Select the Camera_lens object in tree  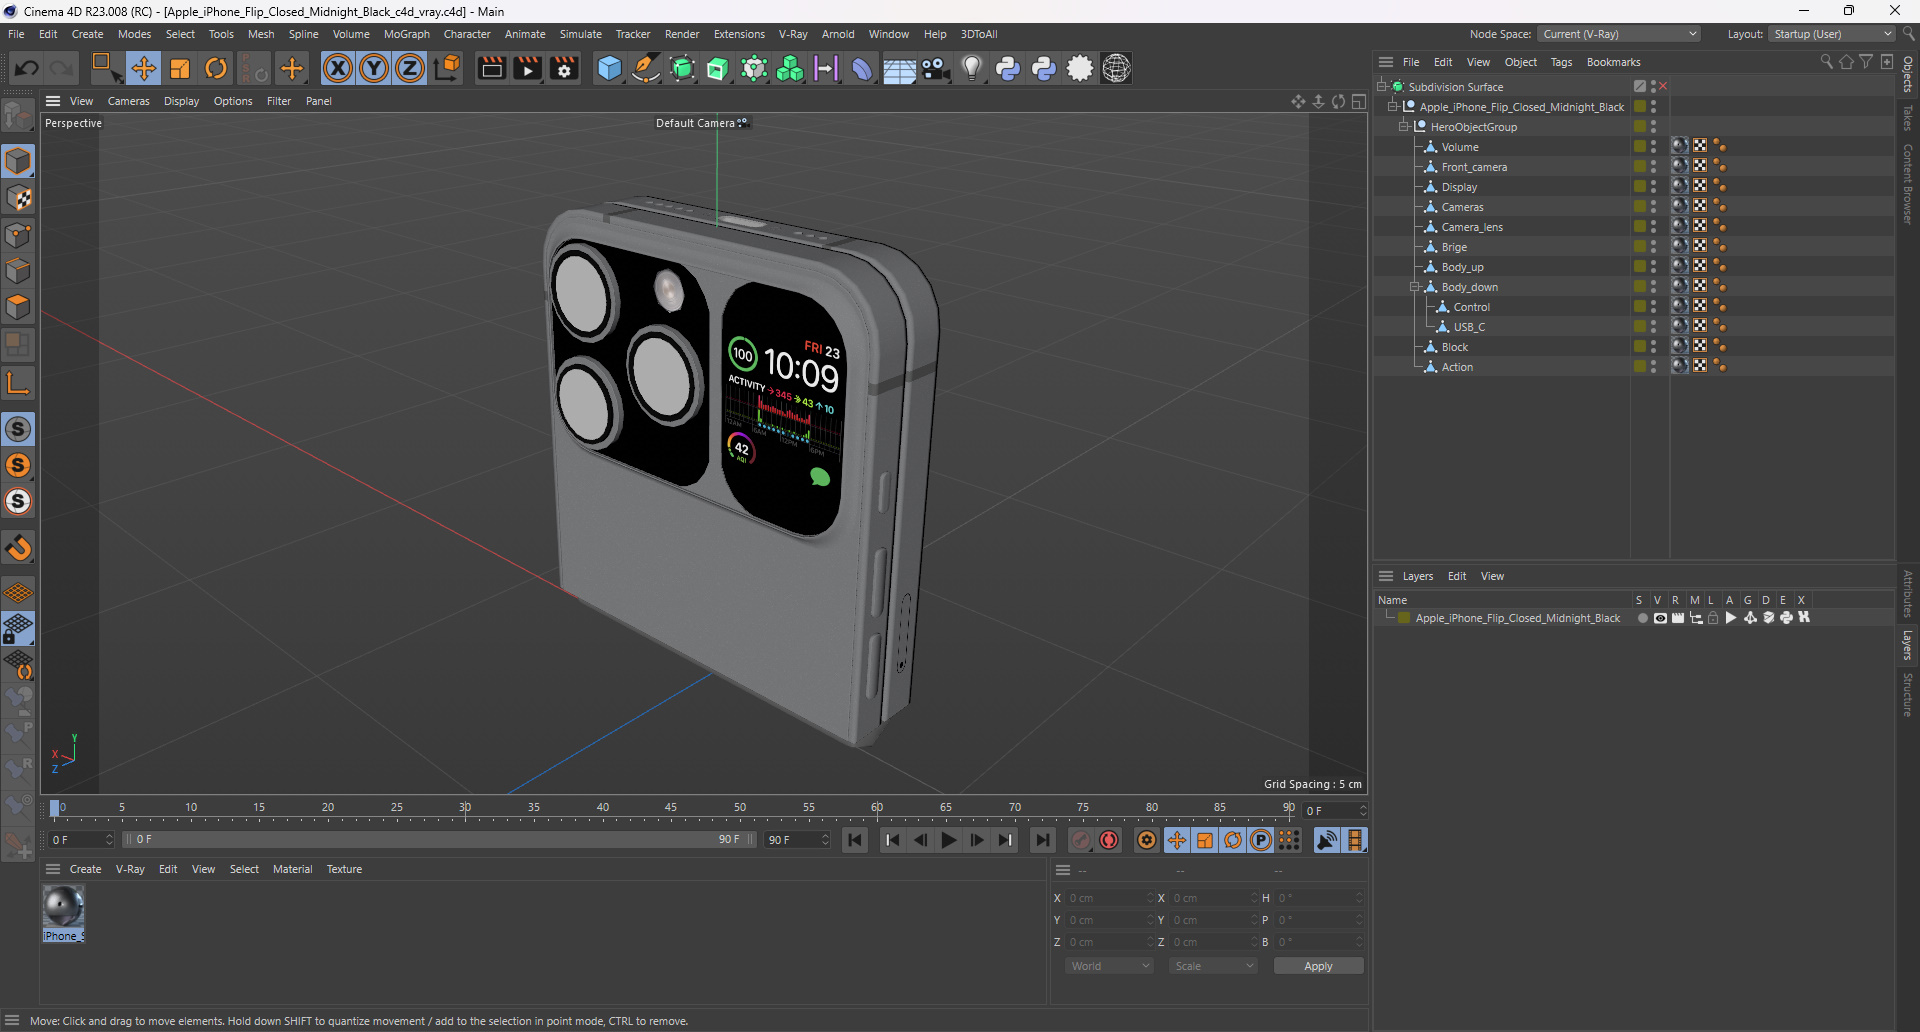coord(1472,227)
